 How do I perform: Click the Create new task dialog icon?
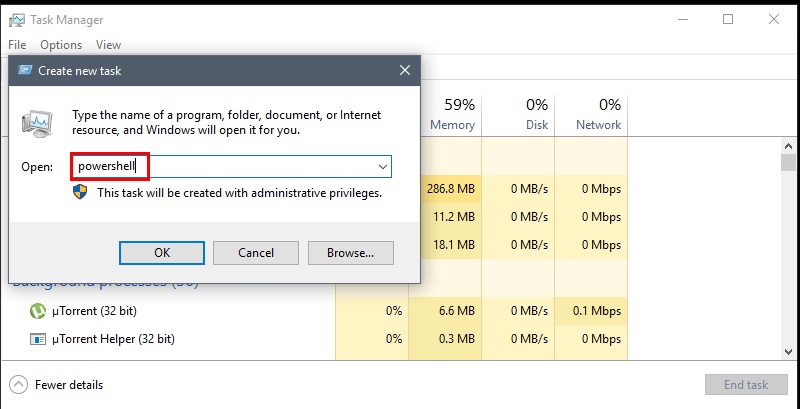24,70
